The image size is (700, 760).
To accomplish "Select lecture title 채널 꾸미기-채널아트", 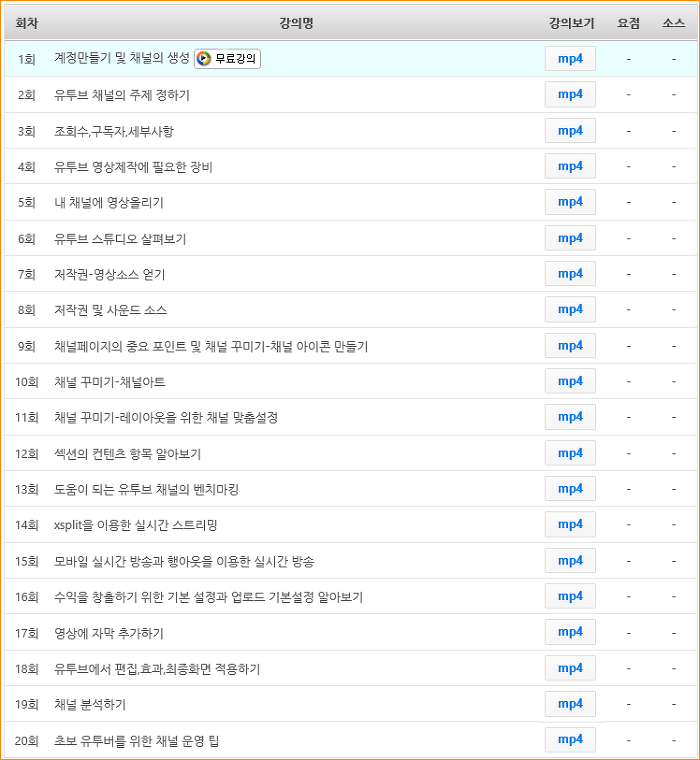I will coord(110,382).
